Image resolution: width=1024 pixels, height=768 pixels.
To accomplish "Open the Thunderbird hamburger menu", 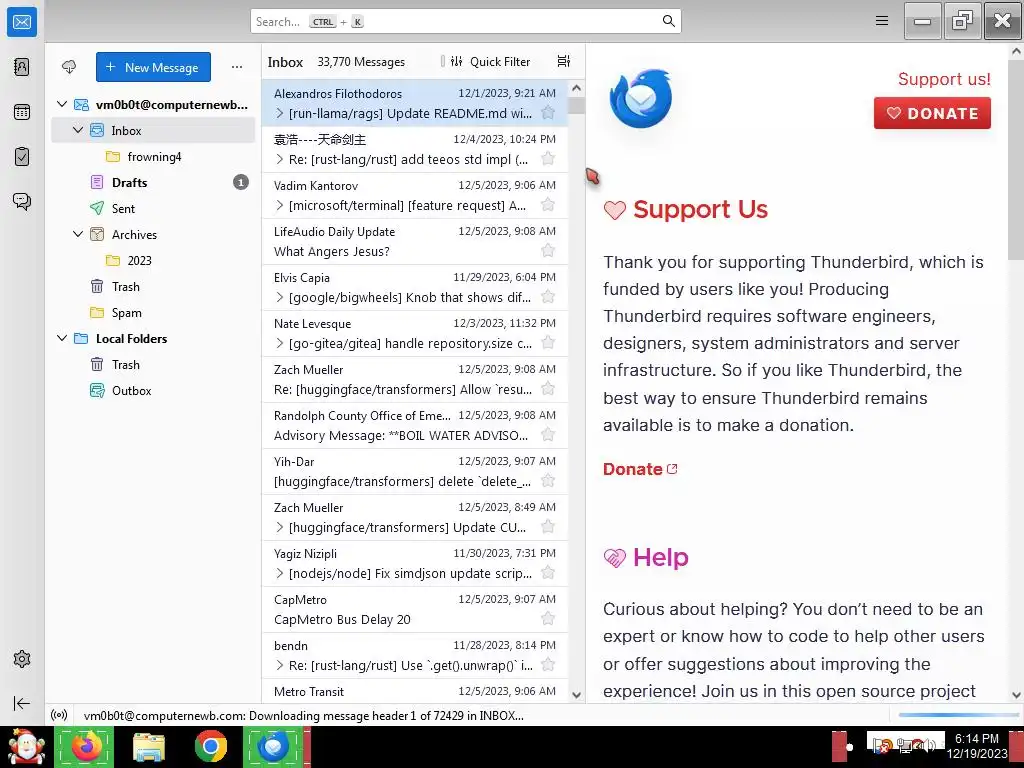I will [882, 21].
